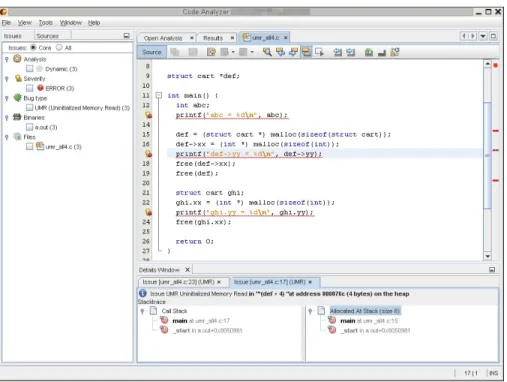
Task: Collapse the Allocated At Stack tree node
Action: 310,311
